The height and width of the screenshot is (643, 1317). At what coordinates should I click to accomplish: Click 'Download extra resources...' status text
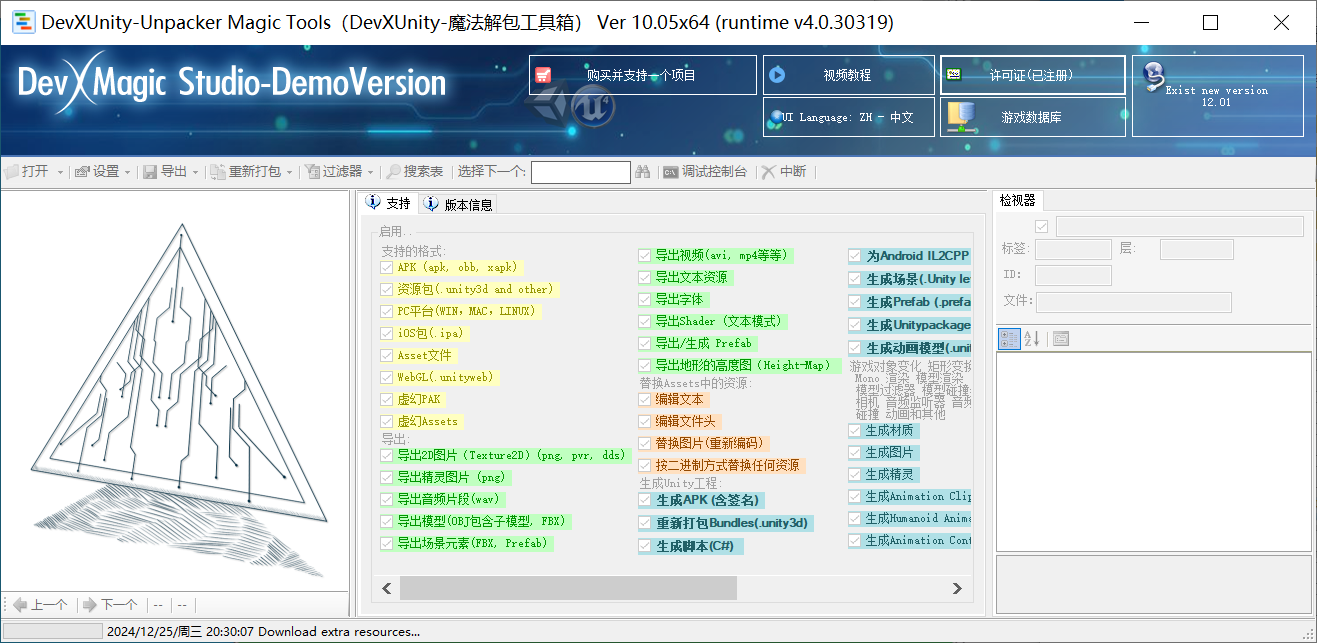coord(339,631)
